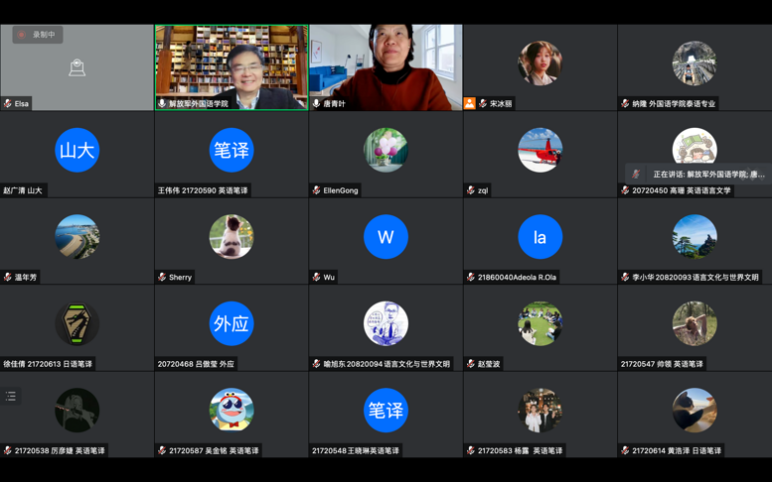Select the 外应 avatar of 吕傲雪
The image size is (772, 482).
click(x=231, y=323)
